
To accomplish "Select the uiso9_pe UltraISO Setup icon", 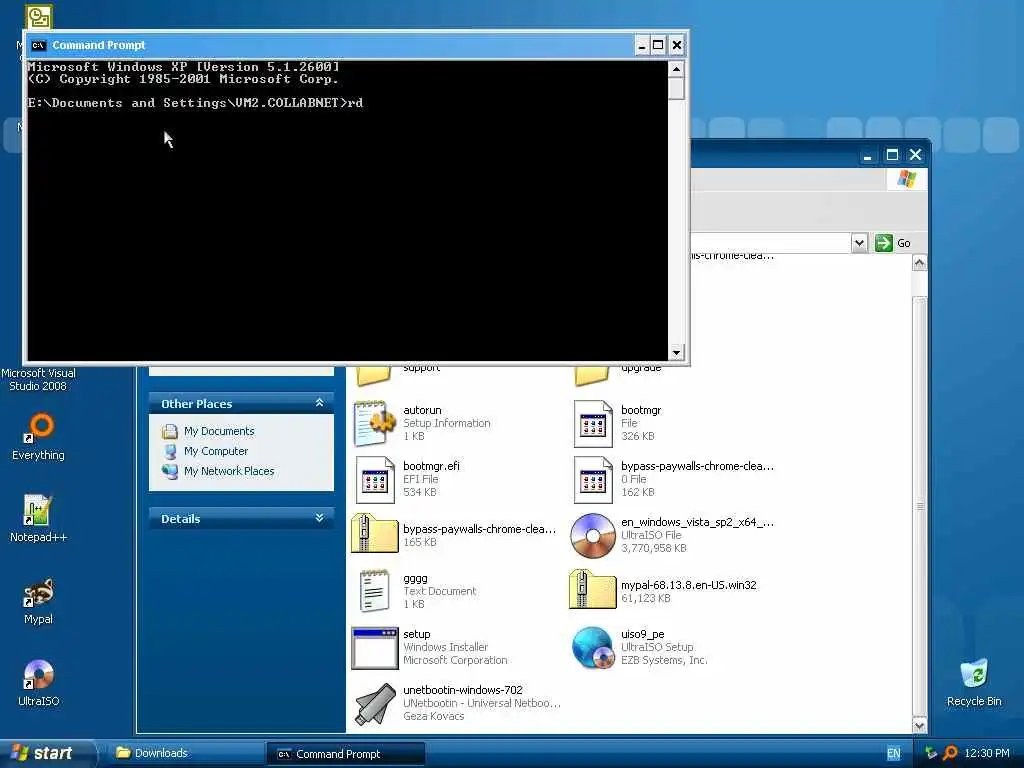I will [592, 648].
